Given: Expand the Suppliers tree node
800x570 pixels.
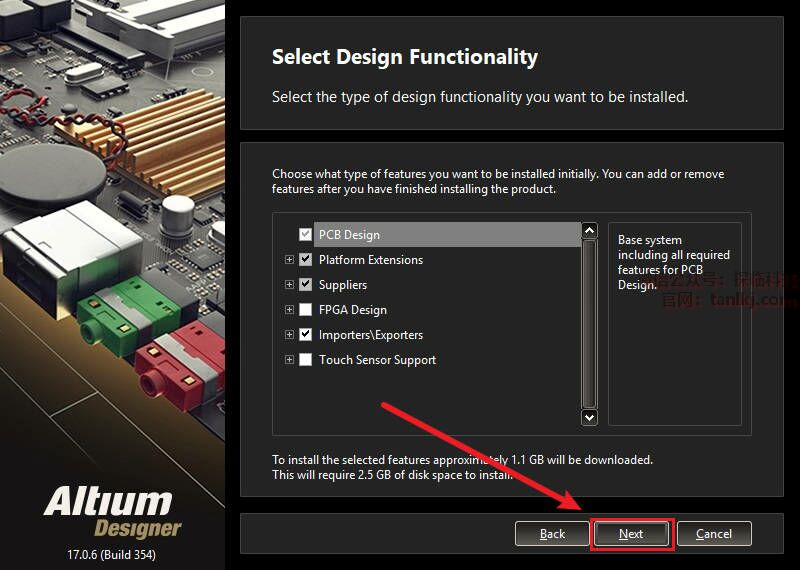Looking at the screenshot, I should [x=289, y=285].
